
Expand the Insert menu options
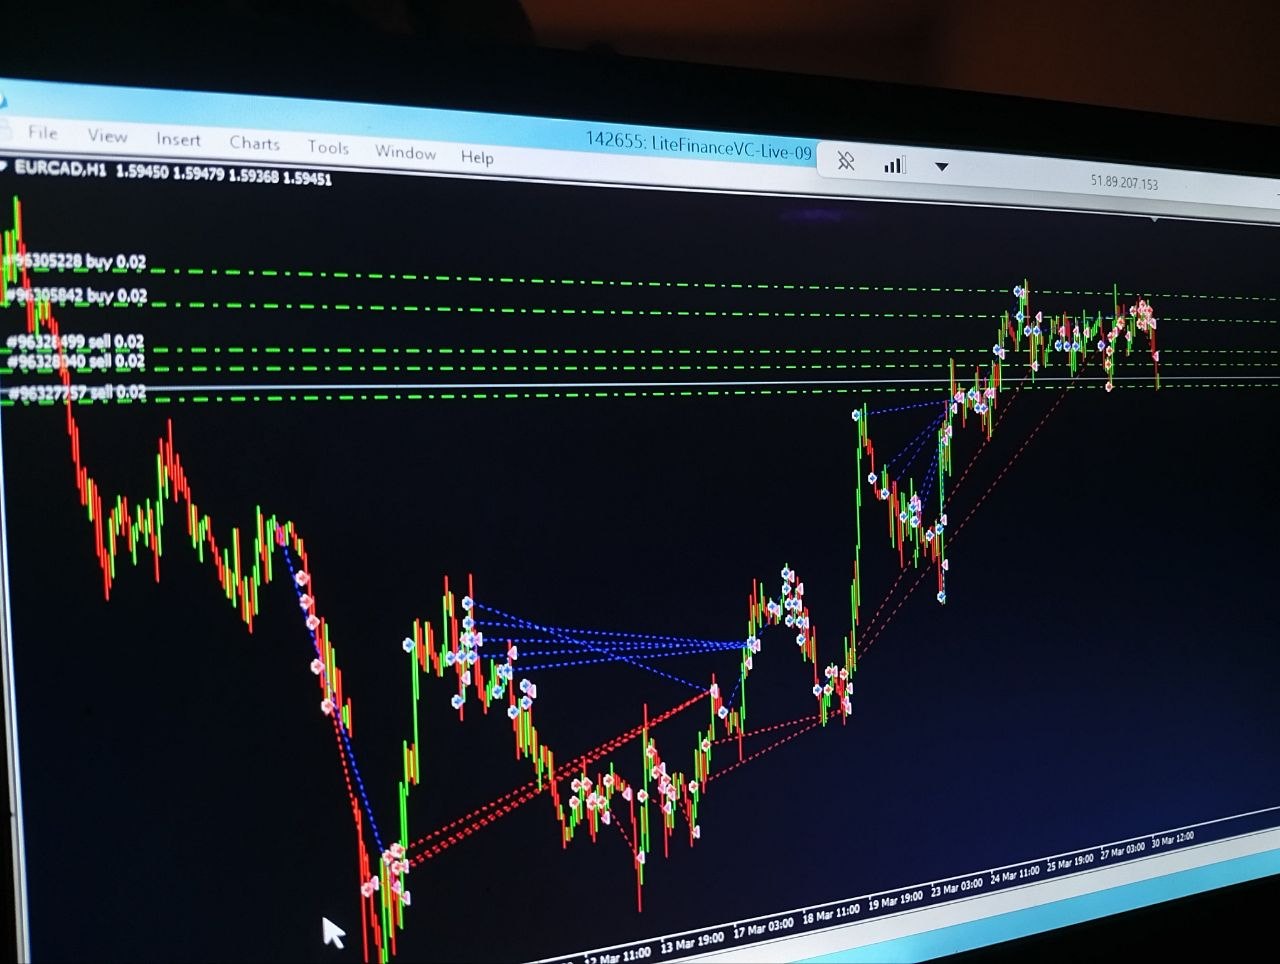point(179,139)
